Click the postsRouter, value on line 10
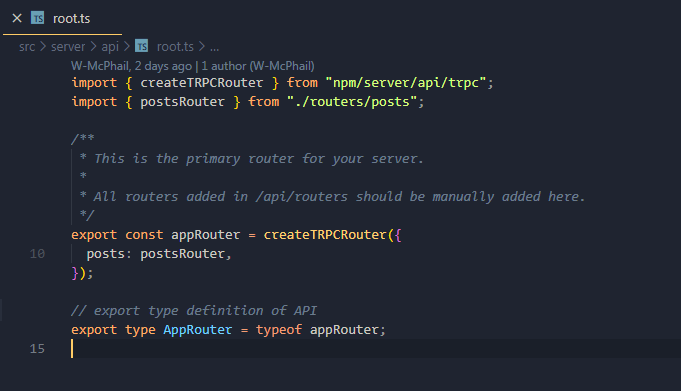 (x=186, y=254)
